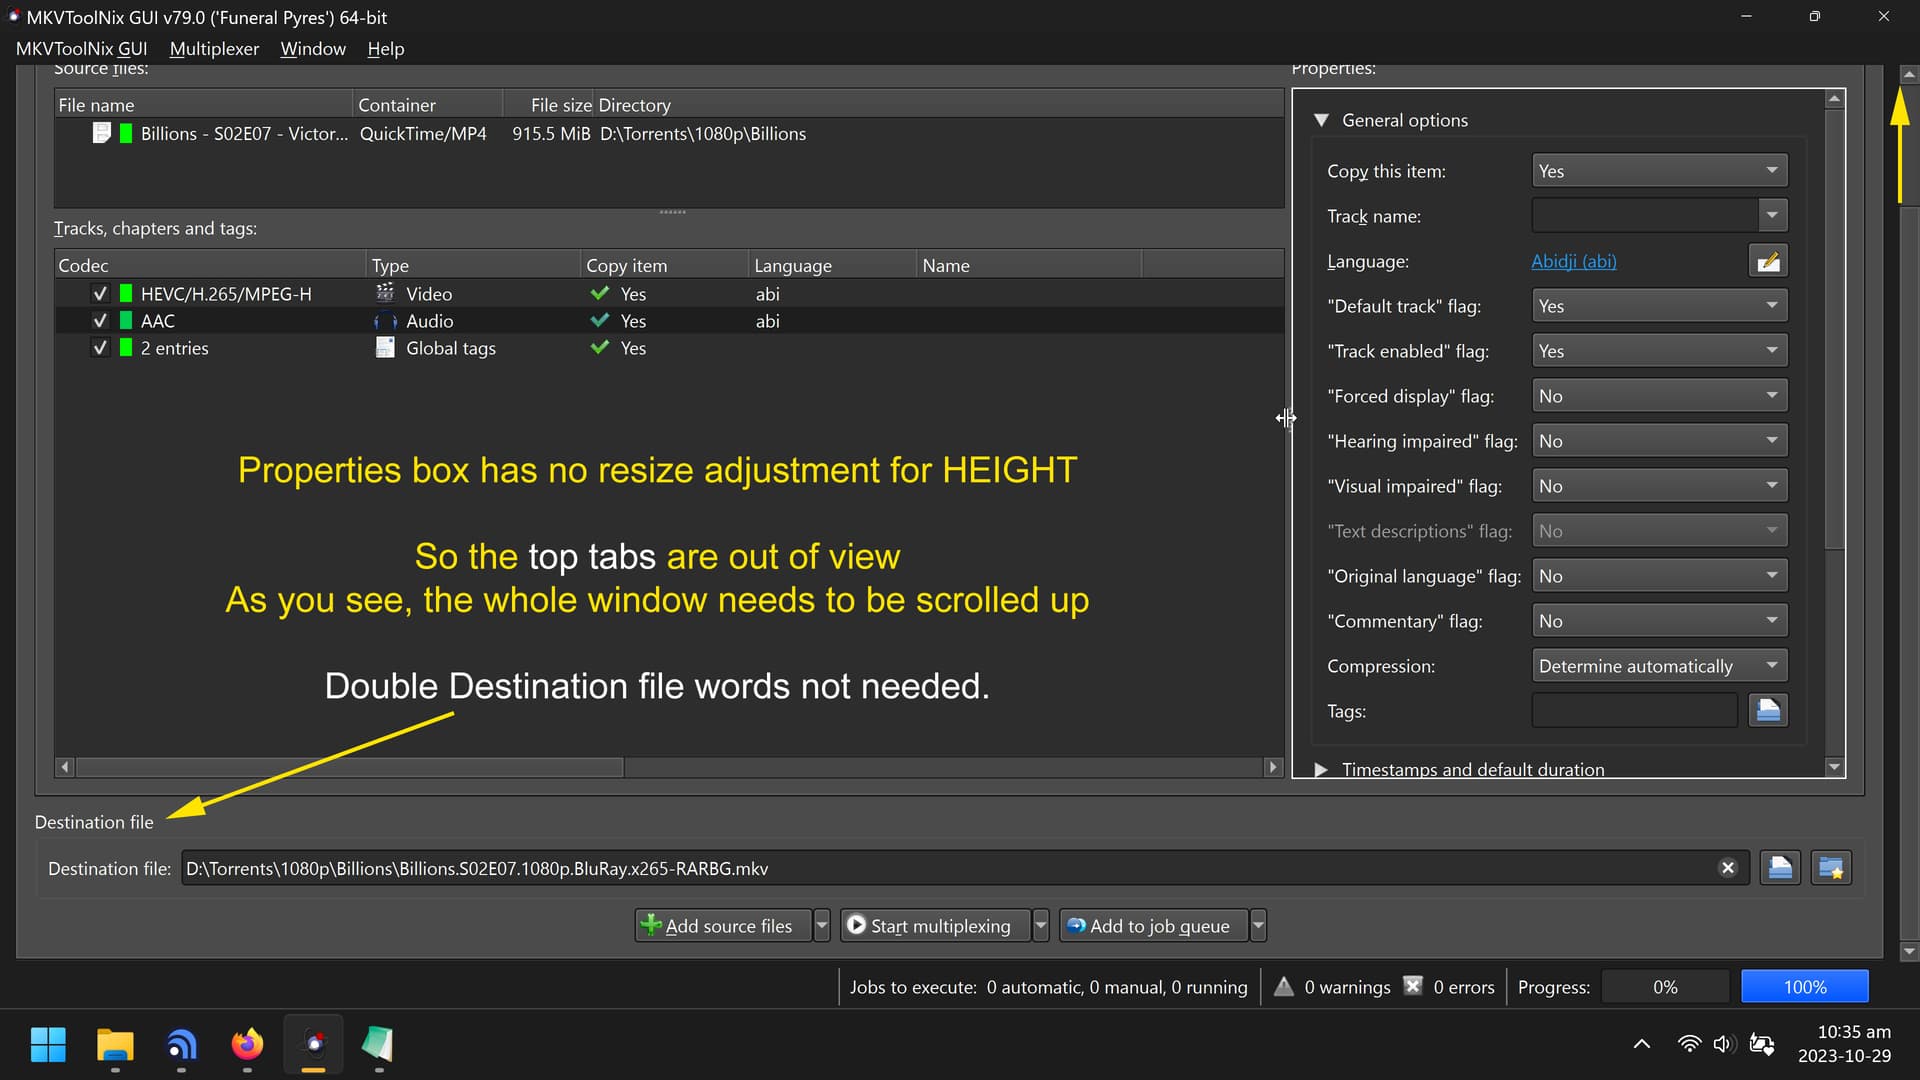This screenshot has height=1080, width=1920.
Task: Open the Track name combo box arrow
Action: coord(1772,216)
